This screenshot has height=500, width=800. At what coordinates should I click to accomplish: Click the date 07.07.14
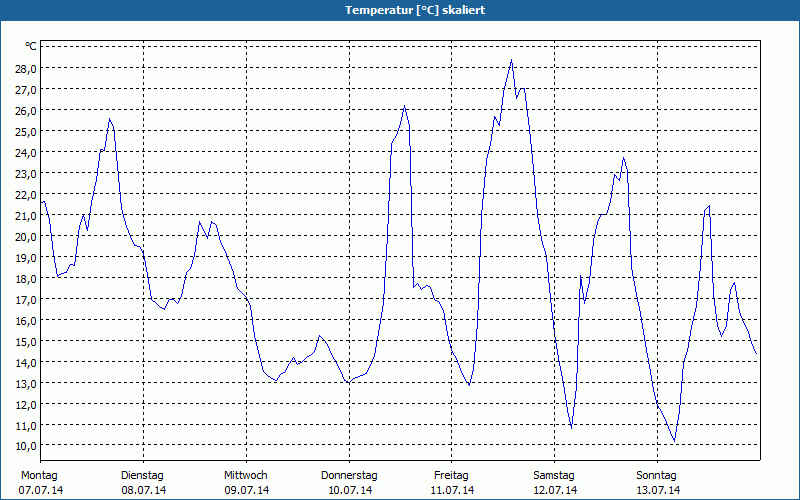(41, 490)
